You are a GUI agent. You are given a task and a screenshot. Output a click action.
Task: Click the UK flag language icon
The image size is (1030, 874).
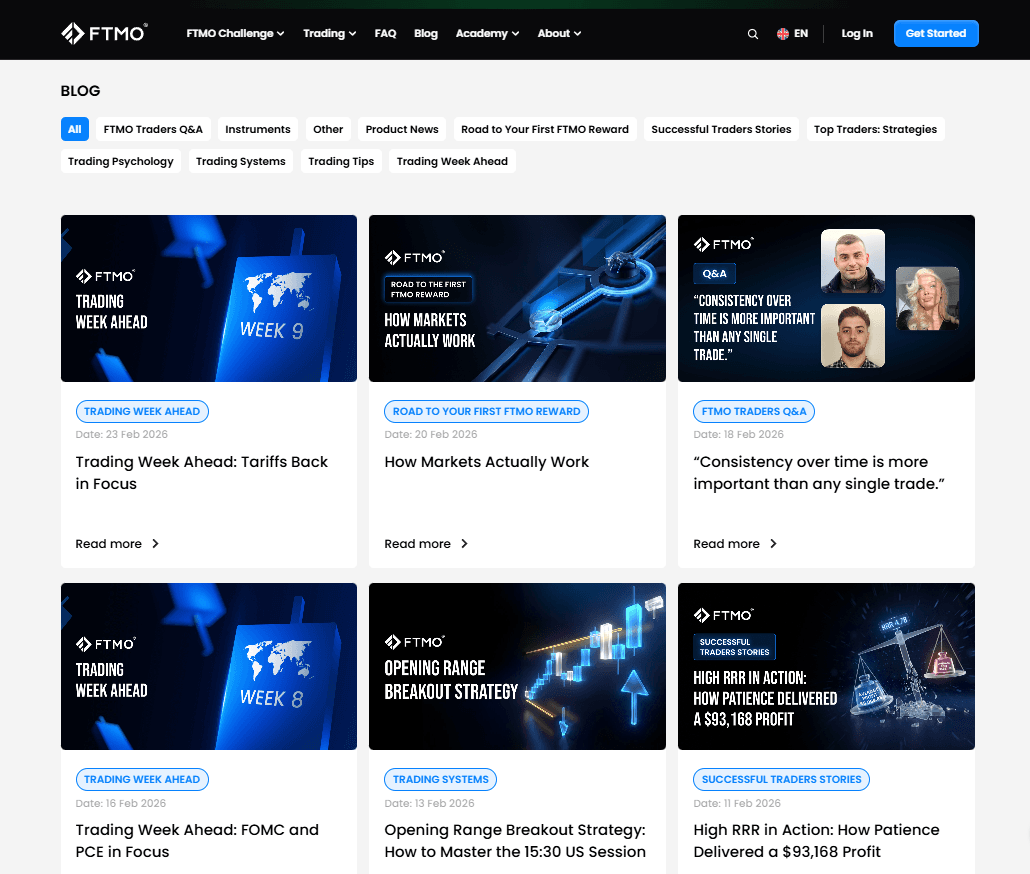783,34
